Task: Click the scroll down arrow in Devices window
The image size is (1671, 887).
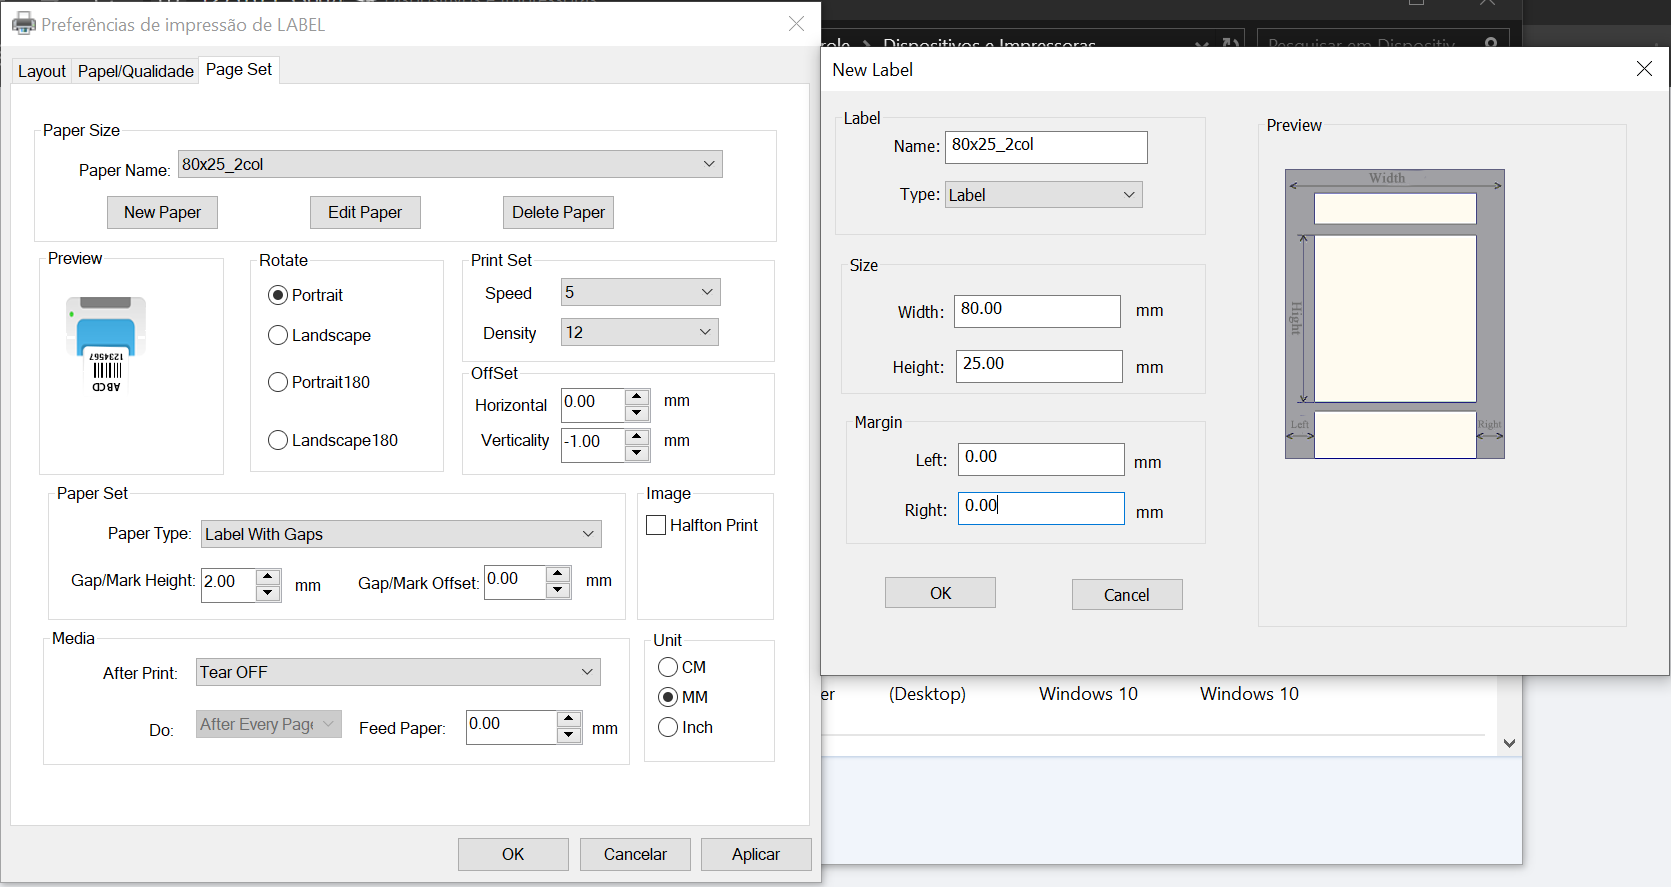Action: pos(1510,743)
